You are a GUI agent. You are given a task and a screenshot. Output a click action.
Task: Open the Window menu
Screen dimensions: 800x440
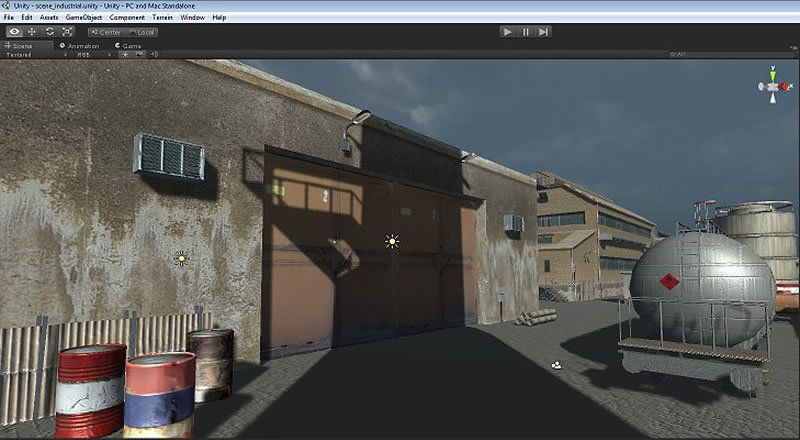192,17
